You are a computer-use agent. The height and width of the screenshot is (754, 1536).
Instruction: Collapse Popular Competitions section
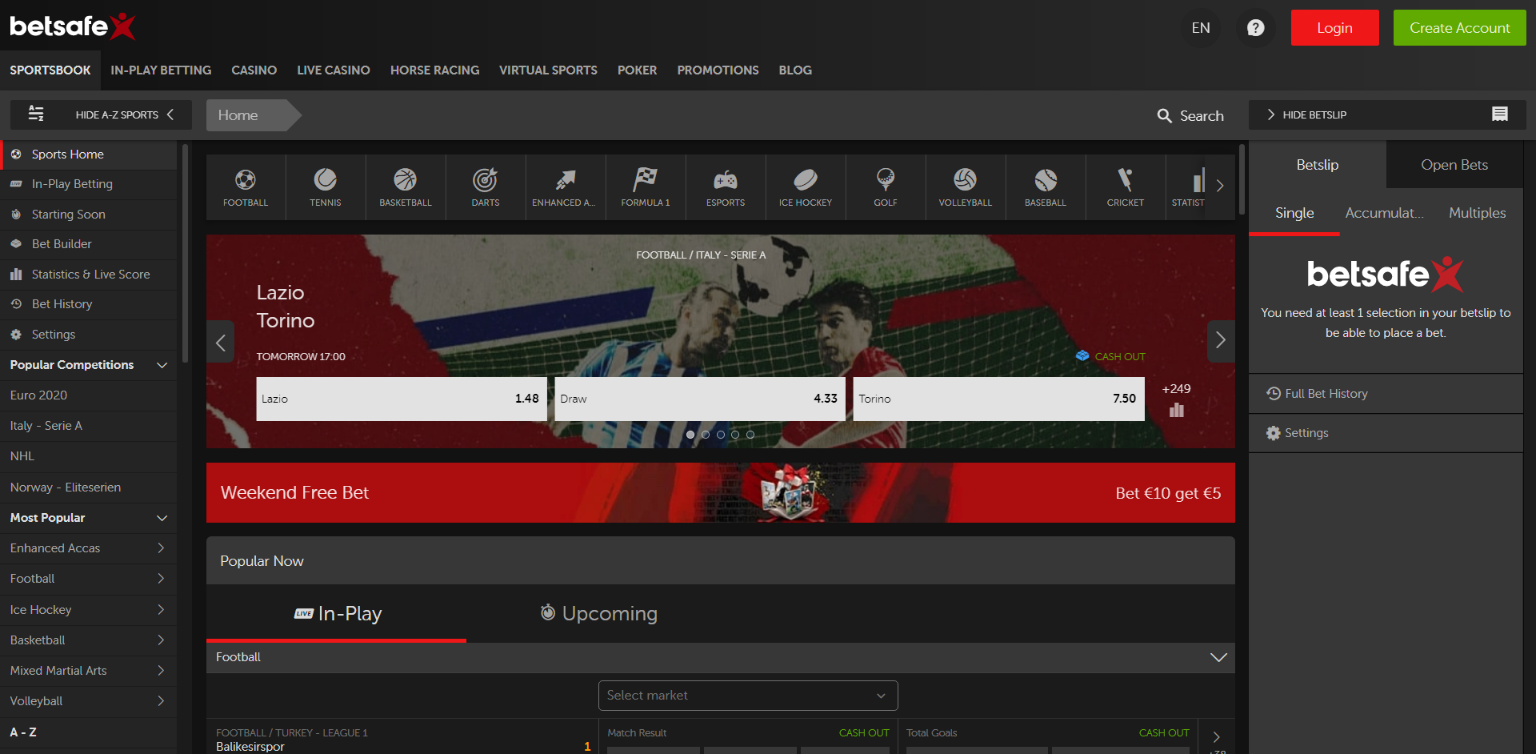(x=162, y=366)
